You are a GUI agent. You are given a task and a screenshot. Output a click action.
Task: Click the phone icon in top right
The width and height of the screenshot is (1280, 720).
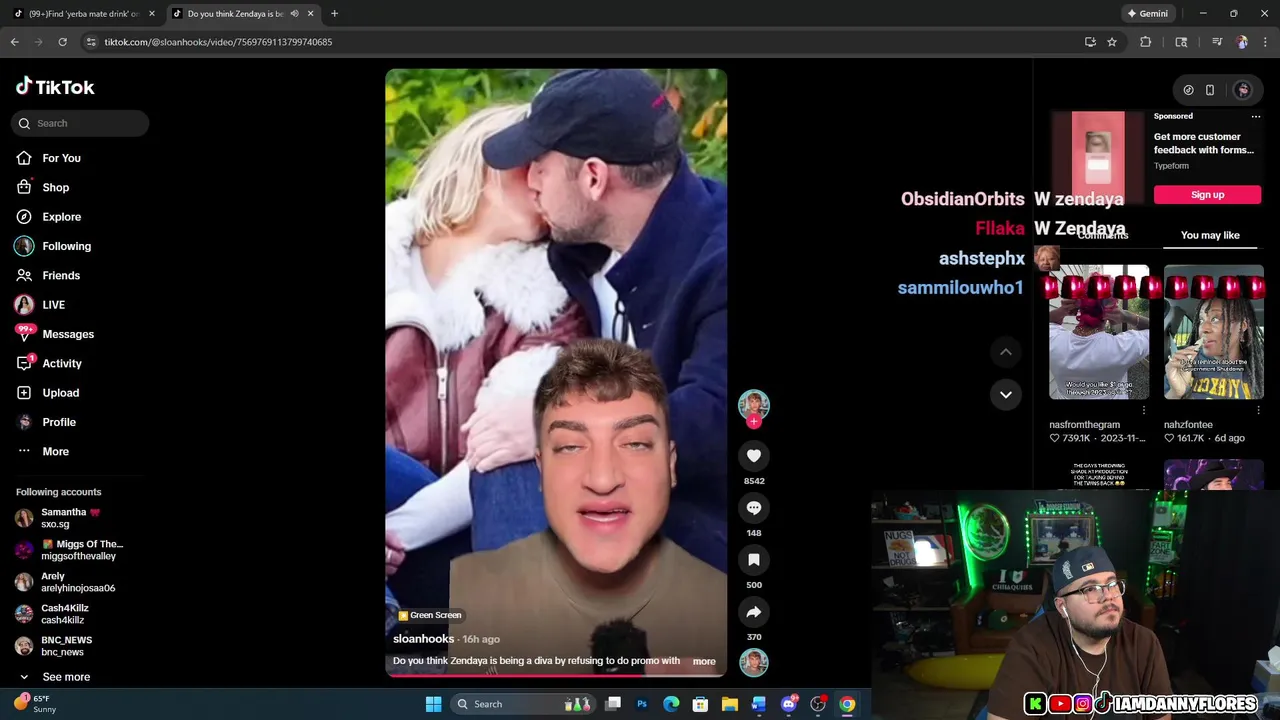tap(1210, 90)
